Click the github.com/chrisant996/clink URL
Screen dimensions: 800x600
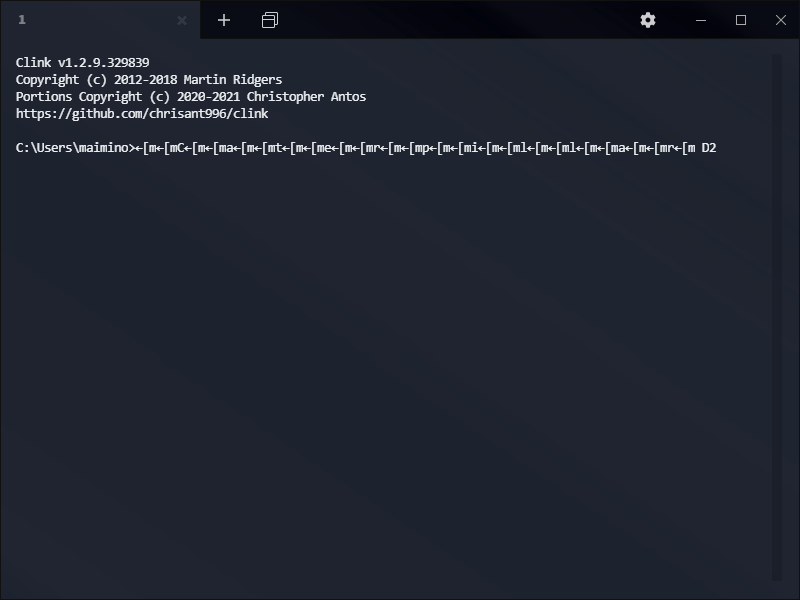(x=142, y=114)
